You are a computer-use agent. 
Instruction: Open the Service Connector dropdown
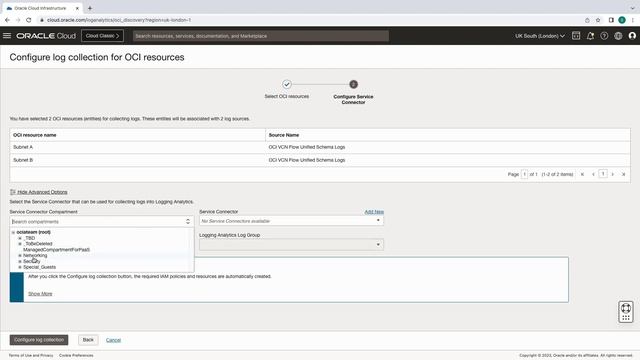point(291,221)
